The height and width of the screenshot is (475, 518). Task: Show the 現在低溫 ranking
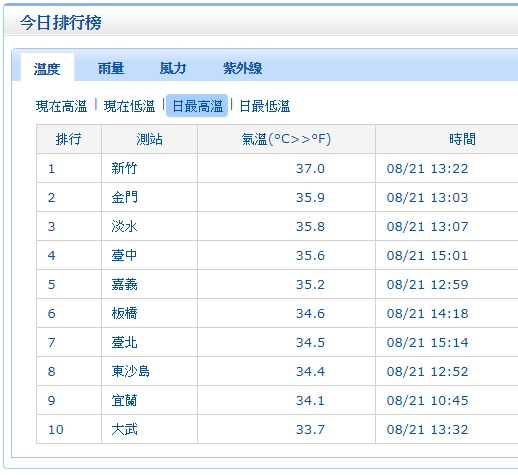[x=129, y=106]
